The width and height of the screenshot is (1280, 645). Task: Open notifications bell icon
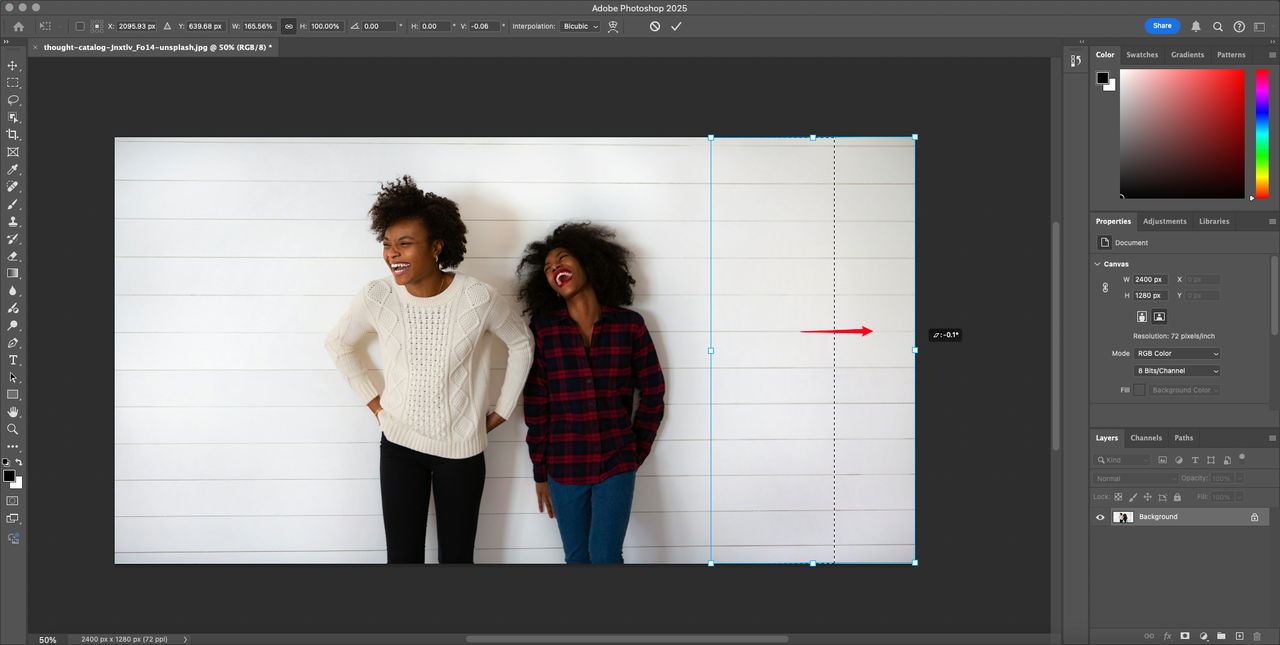click(x=1196, y=26)
